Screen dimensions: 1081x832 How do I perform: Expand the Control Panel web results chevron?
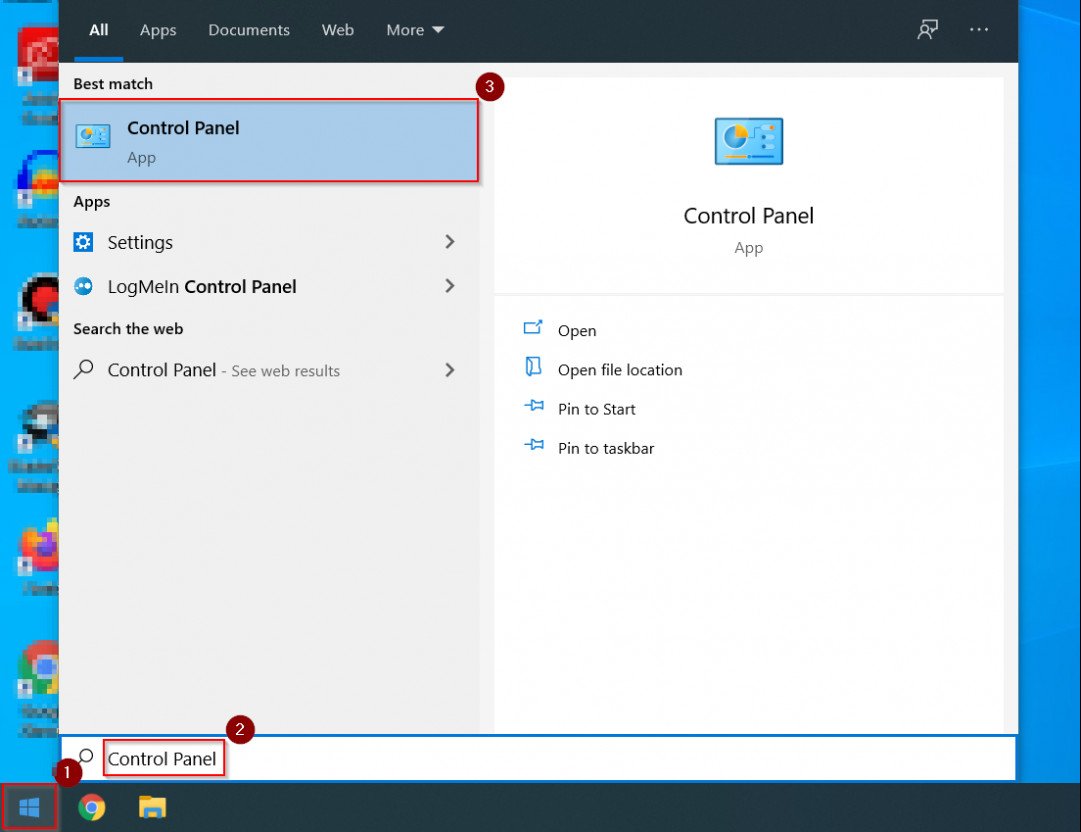[x=450, y=370]
